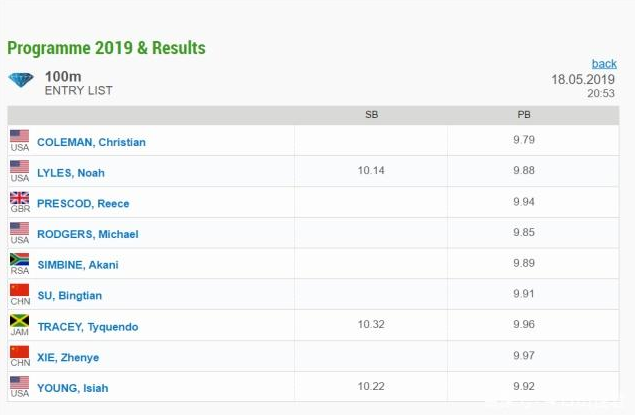This screenshot has height=415, width=635.
Task: Open TRACEY, Tyquendo athlete link
Action: tap(87, 327)
